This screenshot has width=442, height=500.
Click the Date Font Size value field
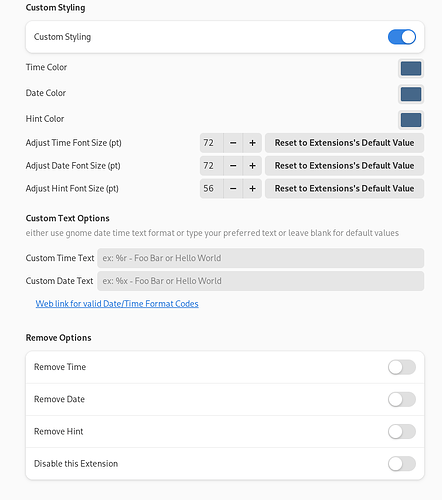pyautogui.click(x=211, y=166)
